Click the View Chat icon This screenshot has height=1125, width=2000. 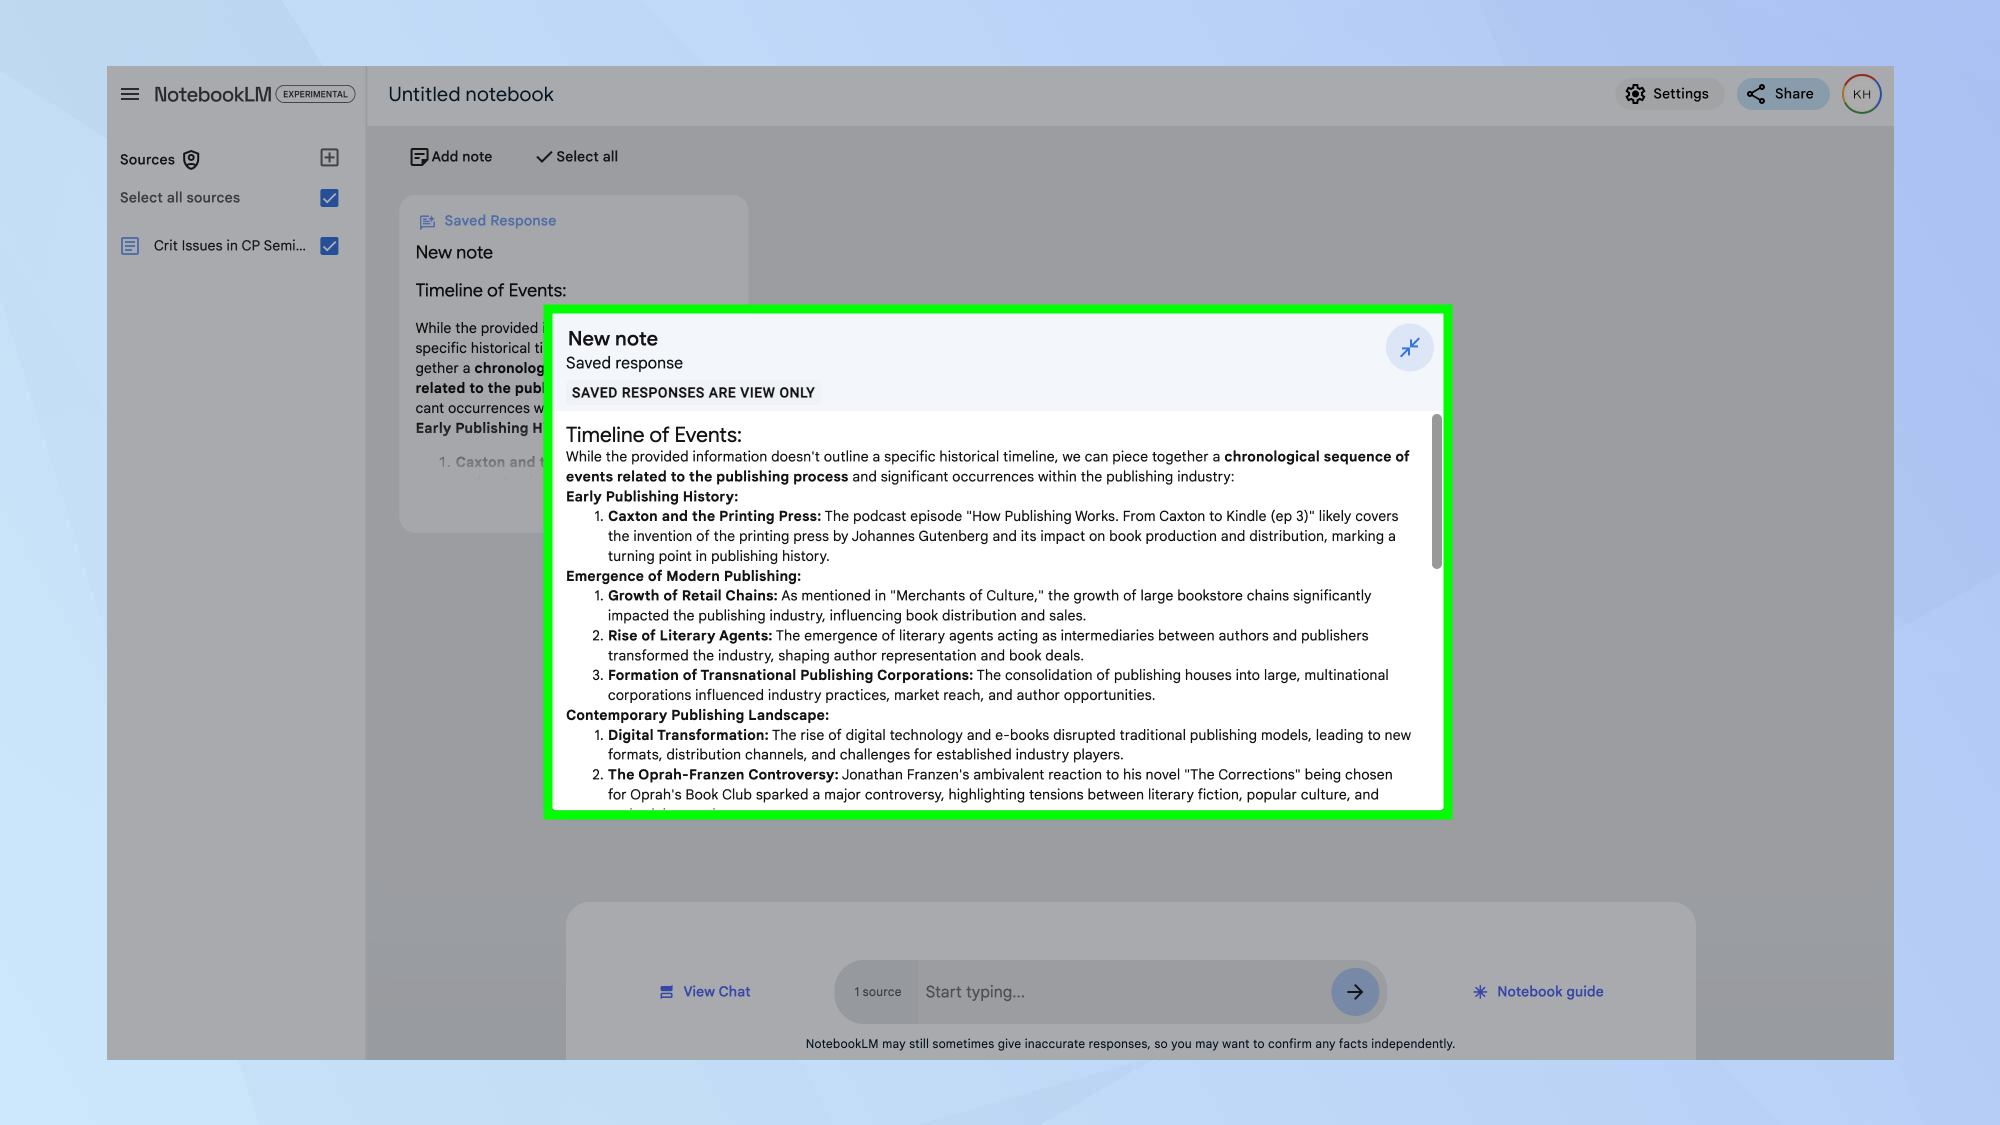pyautogui.click(x=665, y=990)
